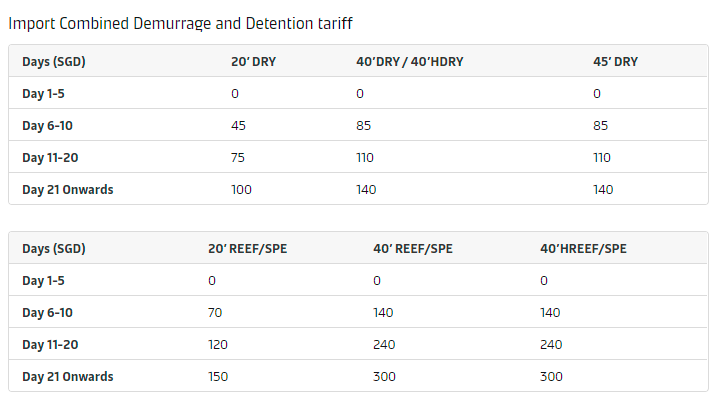Select the 120 value under 20' REEF/SPE
Image resolution: width=719 pixels, height=403 pixels.
pos(218,345)
